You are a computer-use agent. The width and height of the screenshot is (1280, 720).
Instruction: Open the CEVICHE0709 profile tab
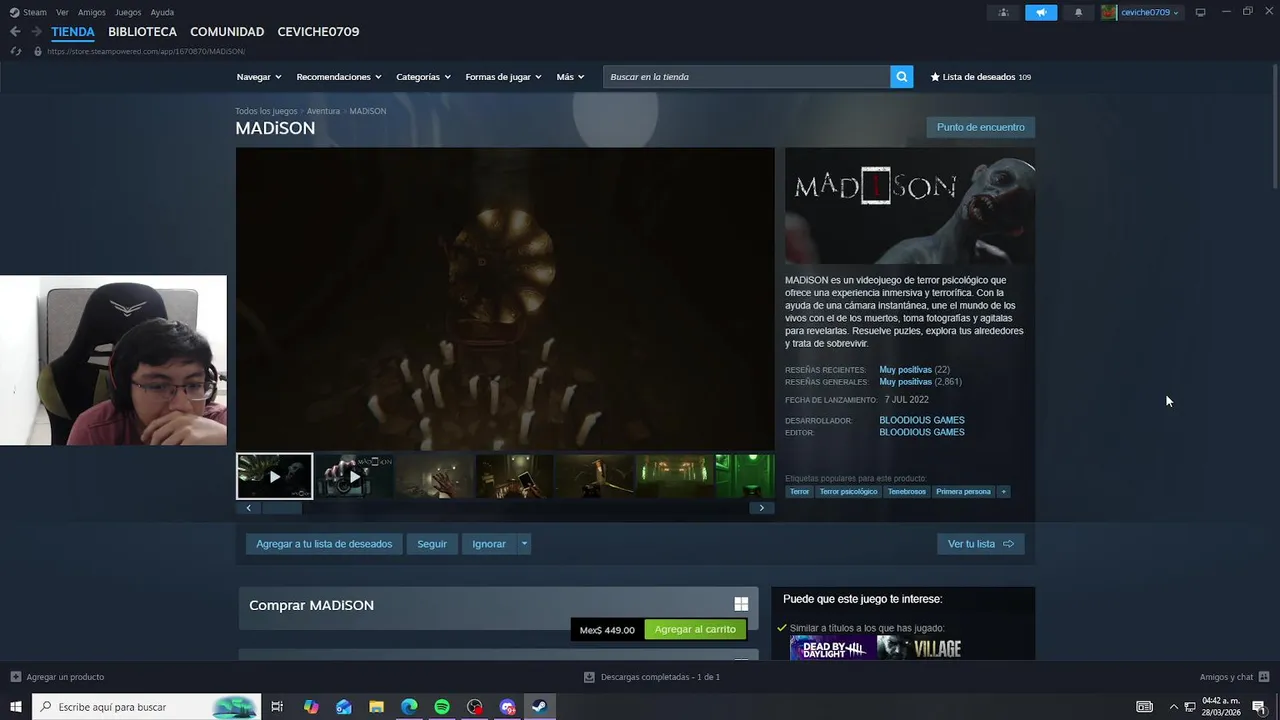pyautogui.click(x=318, y=32)
